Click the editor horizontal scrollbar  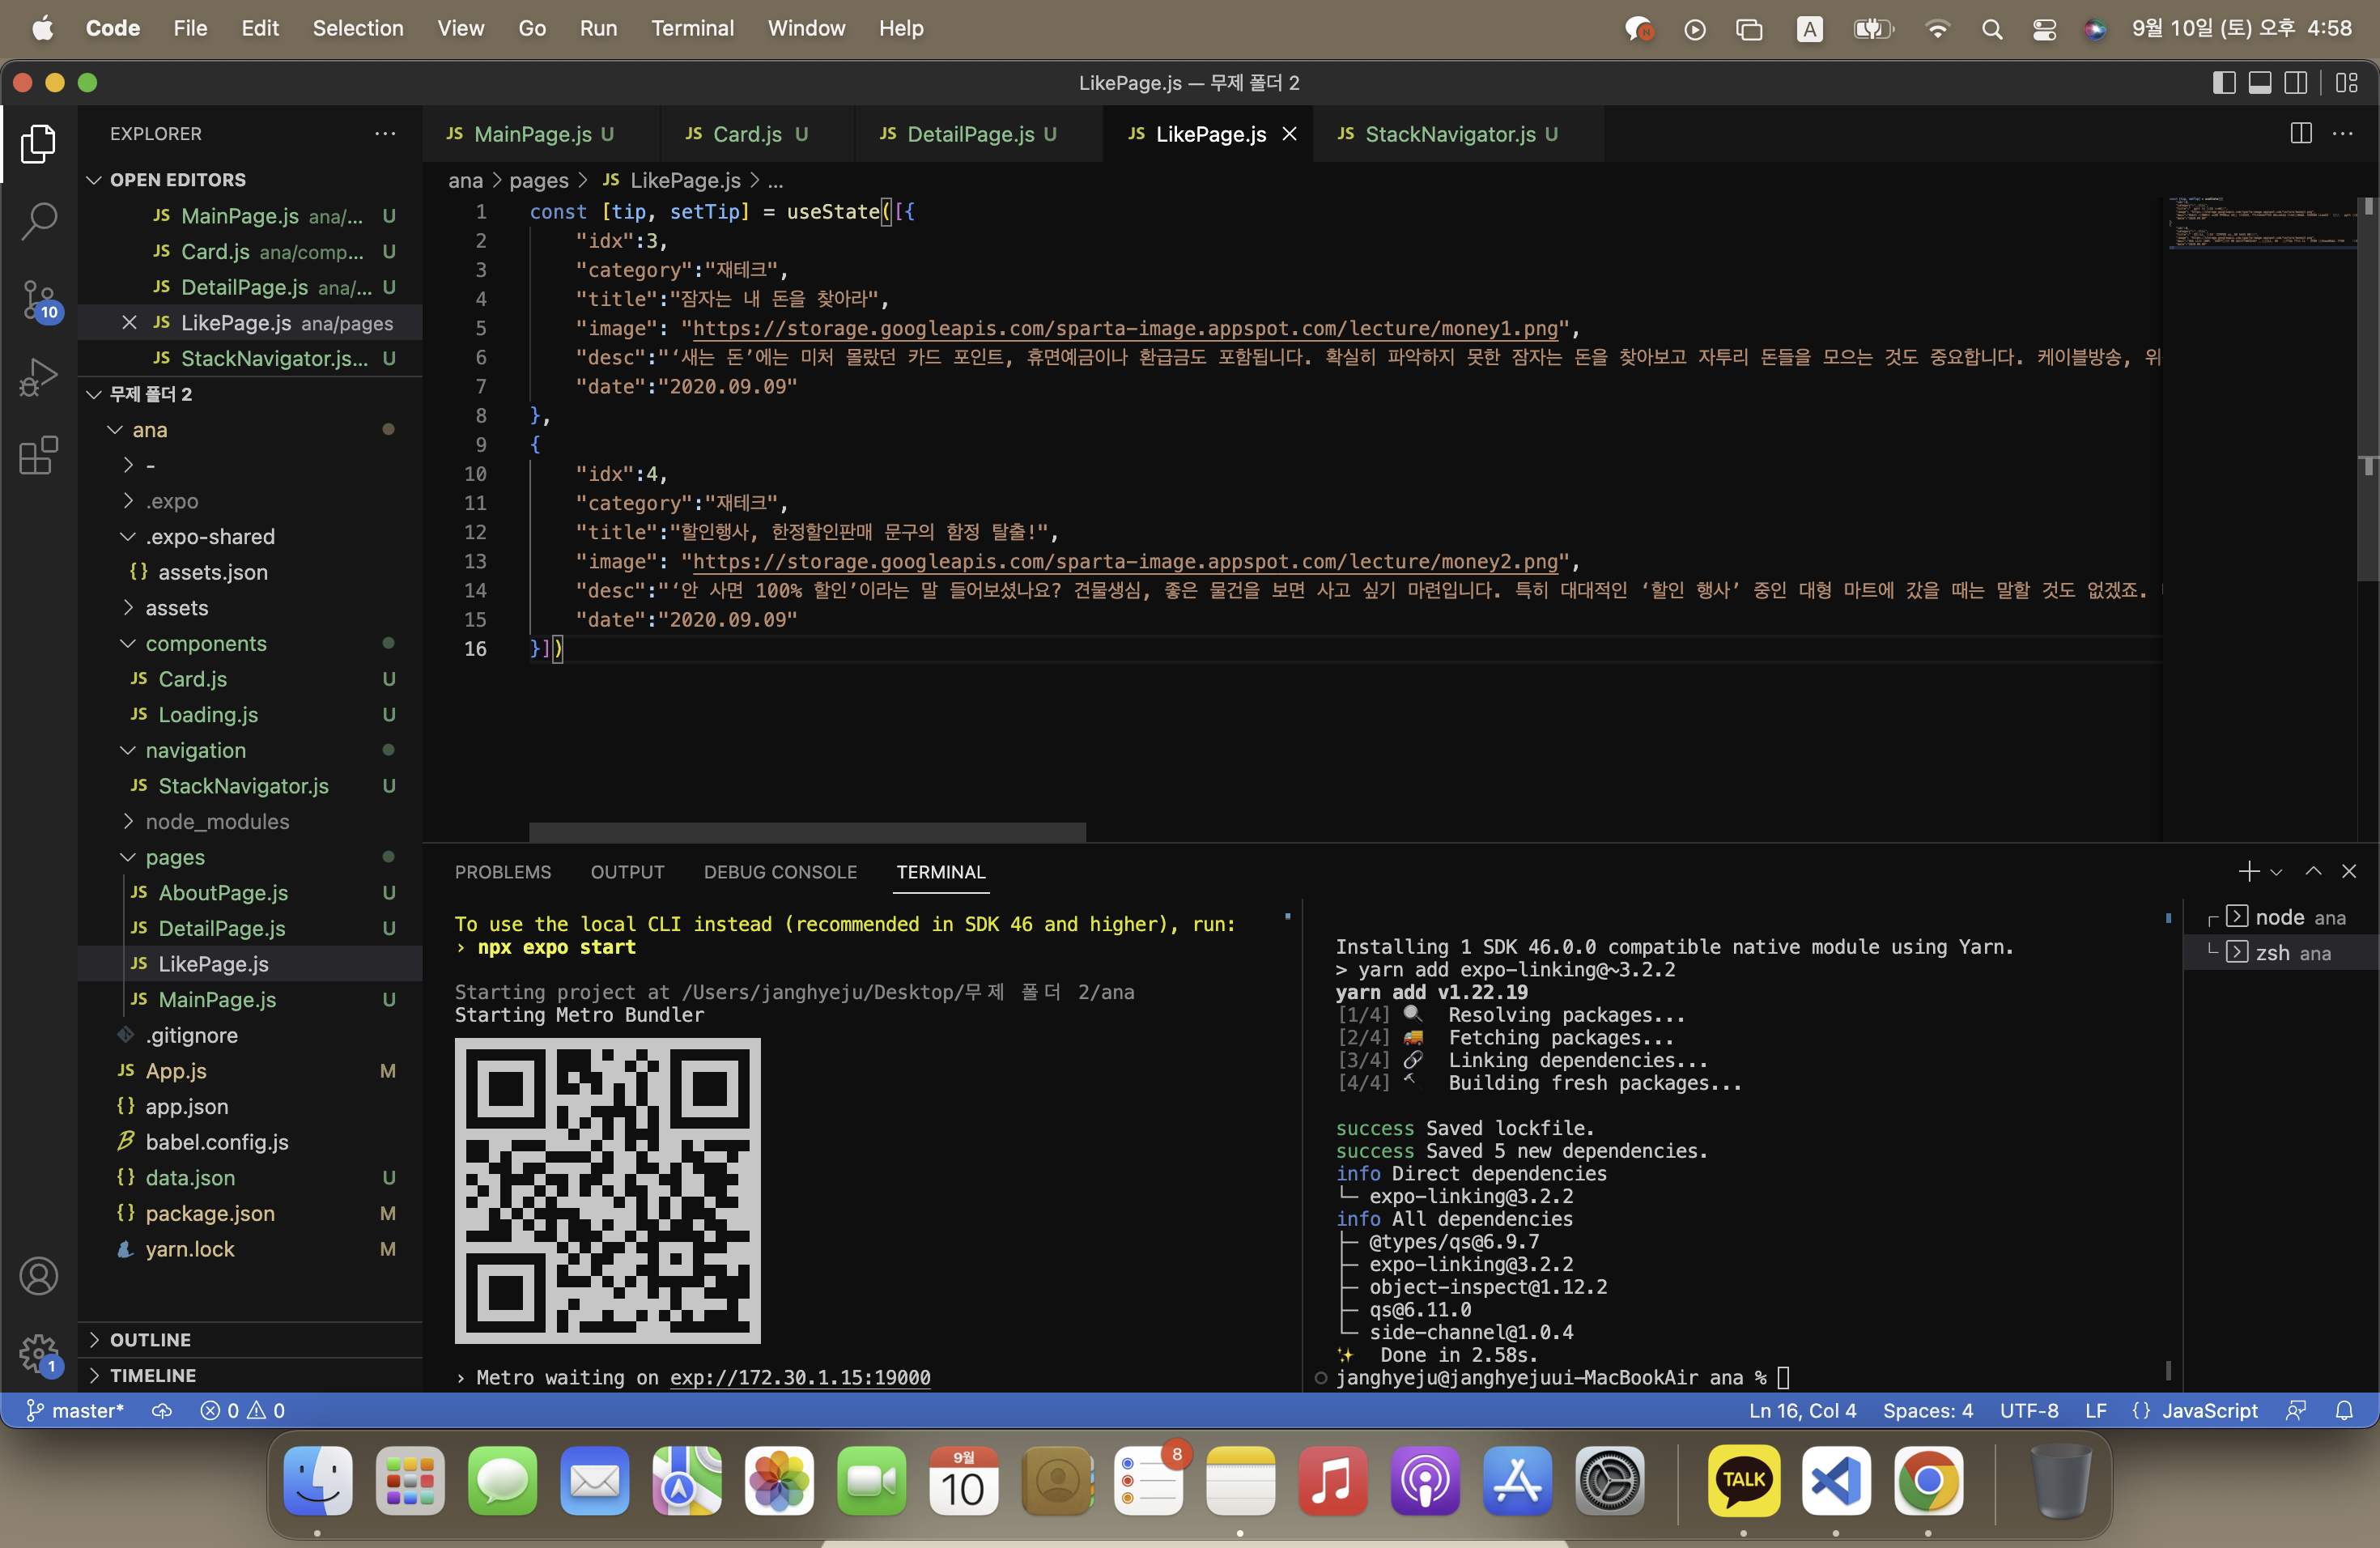pyautogui.click(x=807, y=832)
